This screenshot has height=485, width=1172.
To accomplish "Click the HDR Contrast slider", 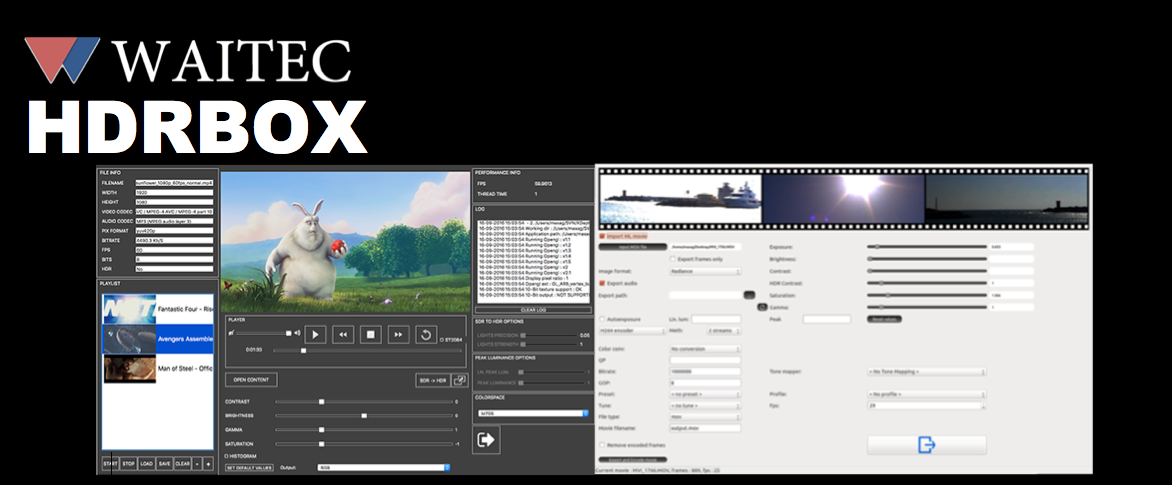I will click(927, 283).
